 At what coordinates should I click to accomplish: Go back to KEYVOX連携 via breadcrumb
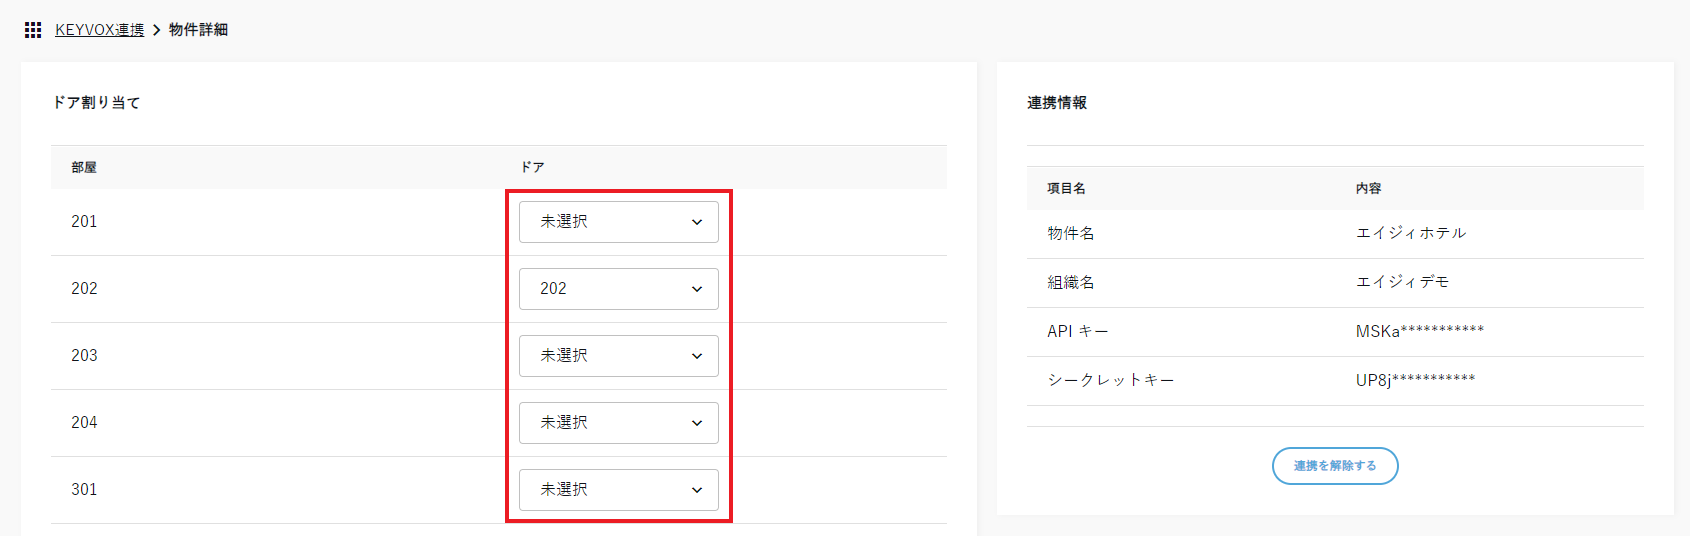(x=99, y=30)
